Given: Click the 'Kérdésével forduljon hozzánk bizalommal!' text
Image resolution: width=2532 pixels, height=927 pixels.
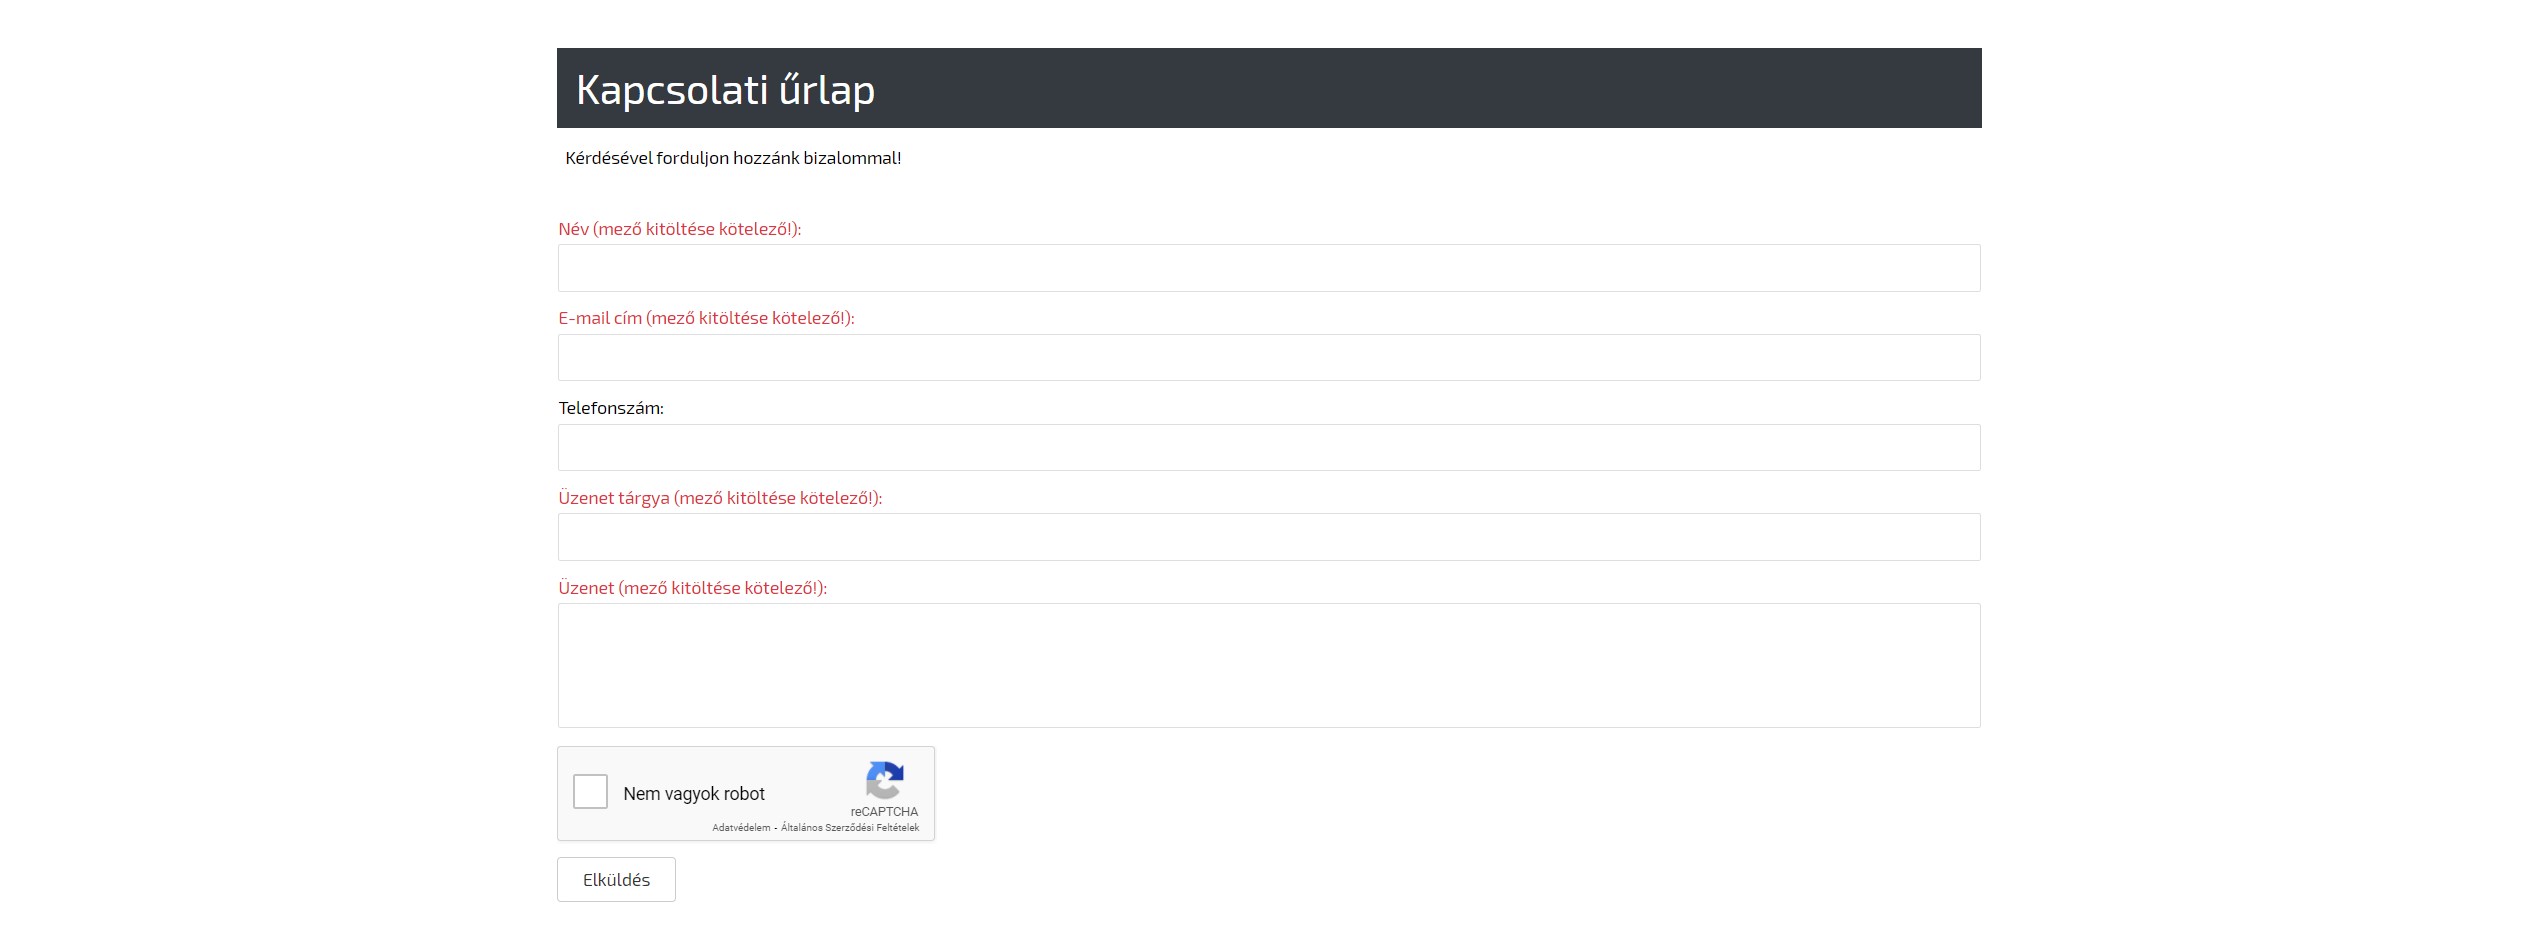Looking at the screenshot, I should pyautogui.click(x=733, y=158).
